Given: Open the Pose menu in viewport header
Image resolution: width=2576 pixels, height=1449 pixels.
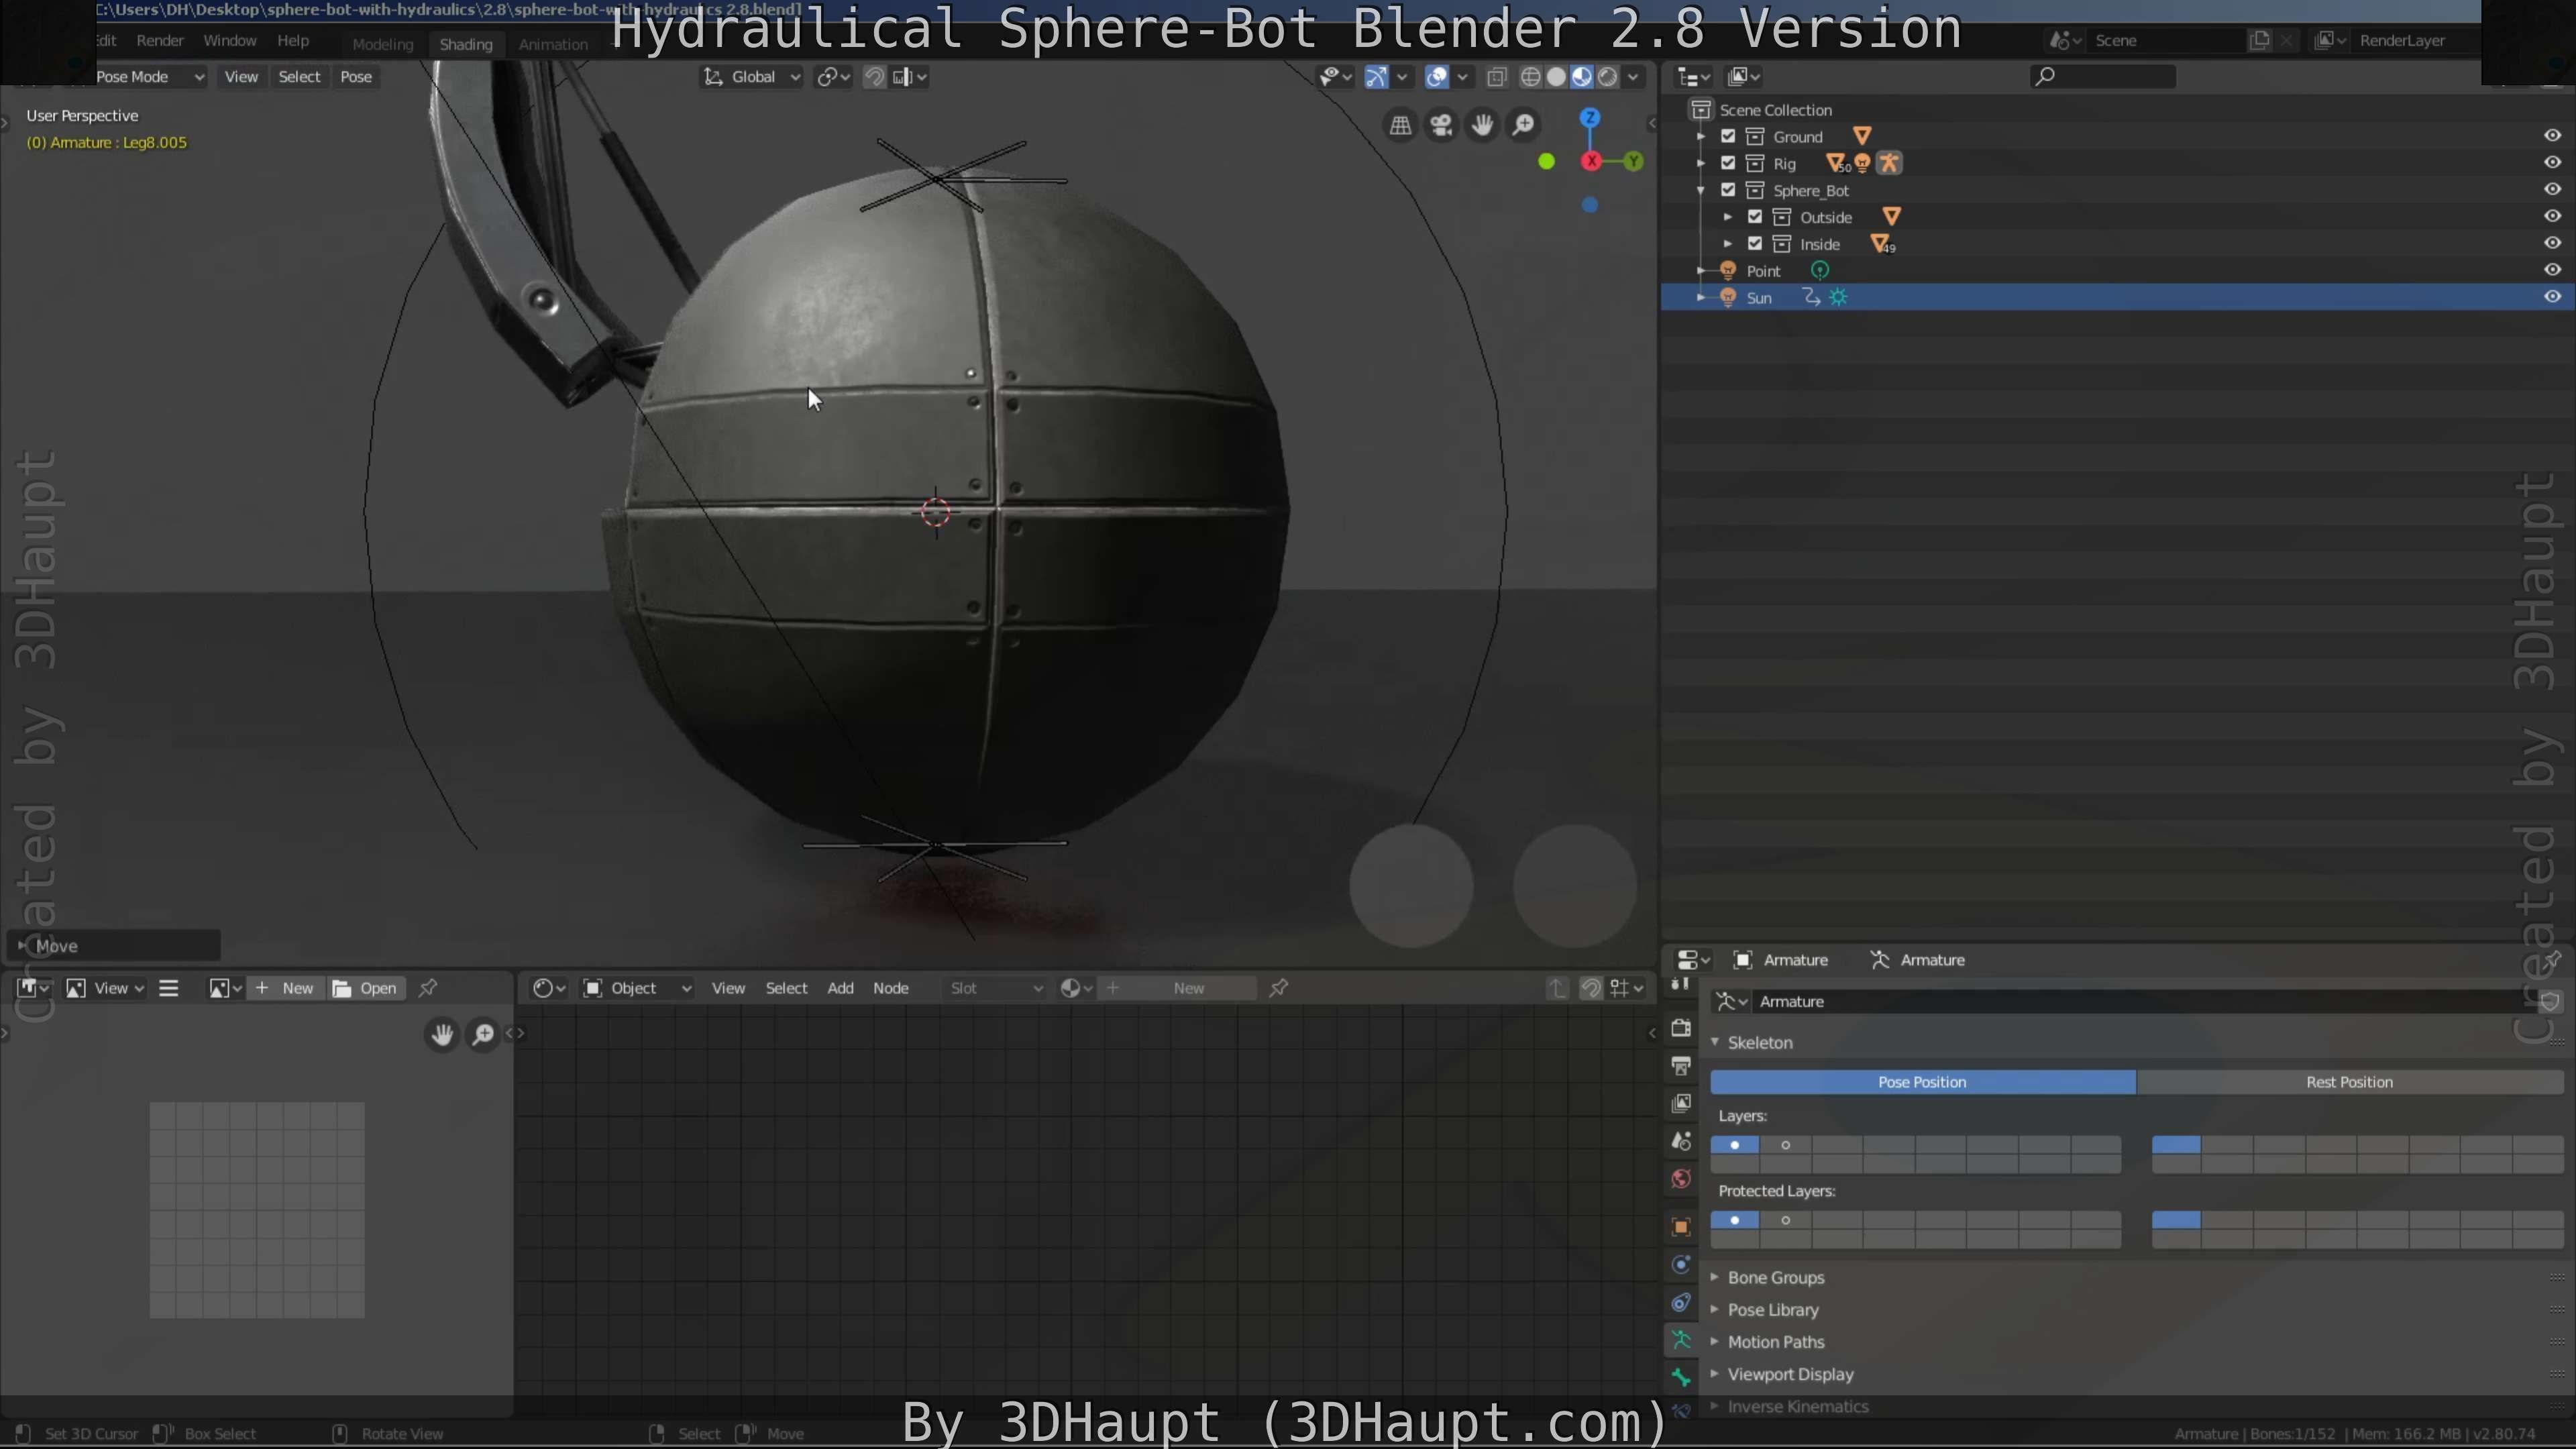Looking at the screenshot, I should click(355, 77).
